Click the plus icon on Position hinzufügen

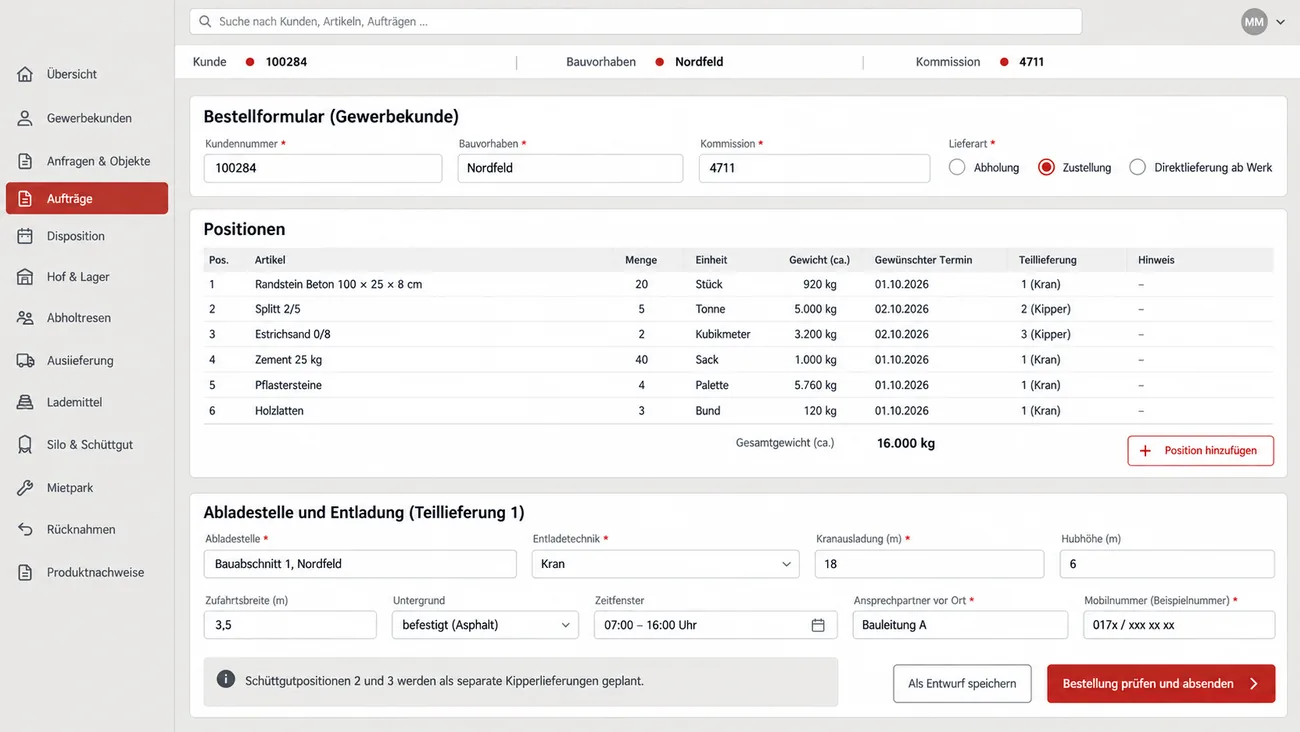(x=1145, y=451)
